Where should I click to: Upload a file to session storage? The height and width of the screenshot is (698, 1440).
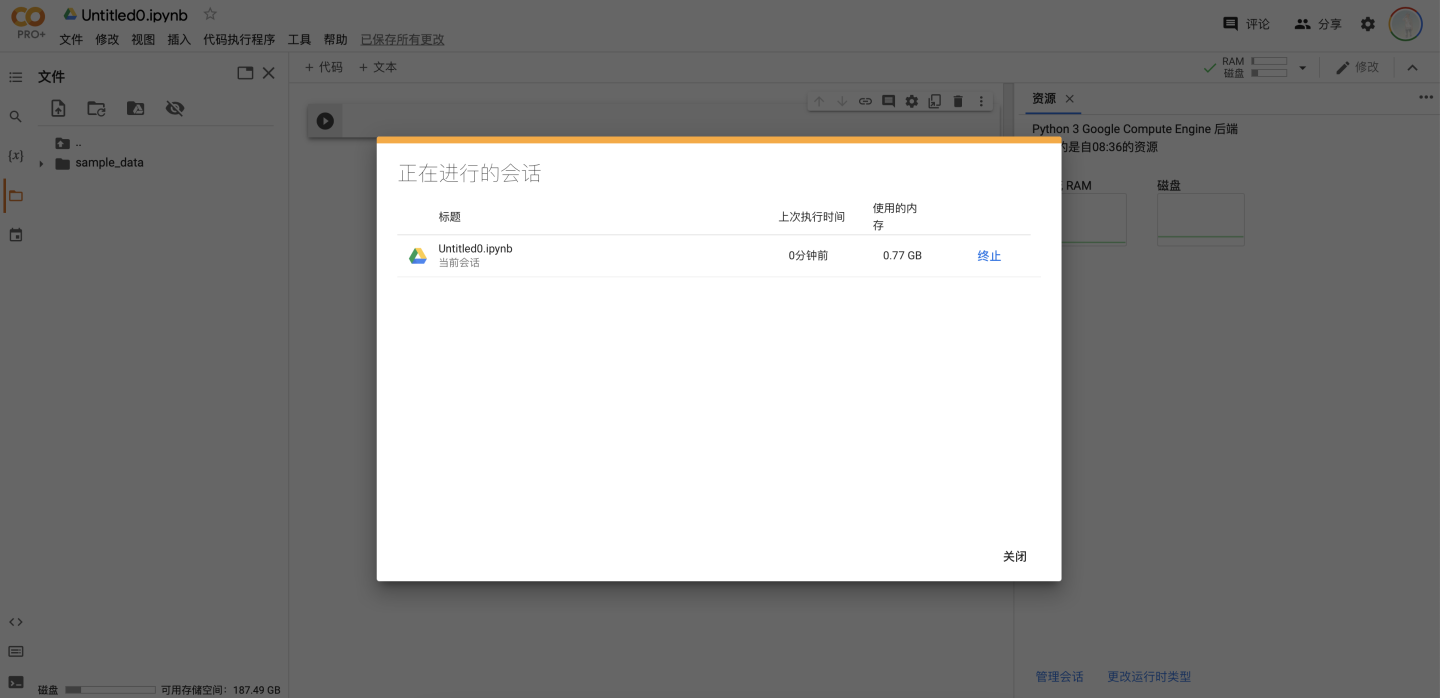coord(58,109)
